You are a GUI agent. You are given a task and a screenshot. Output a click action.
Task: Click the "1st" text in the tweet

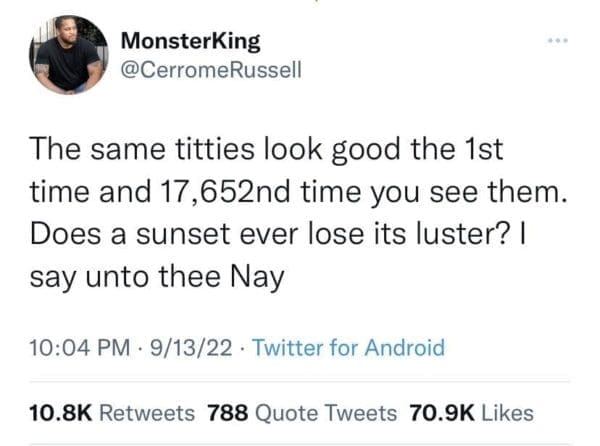(481, 150)
